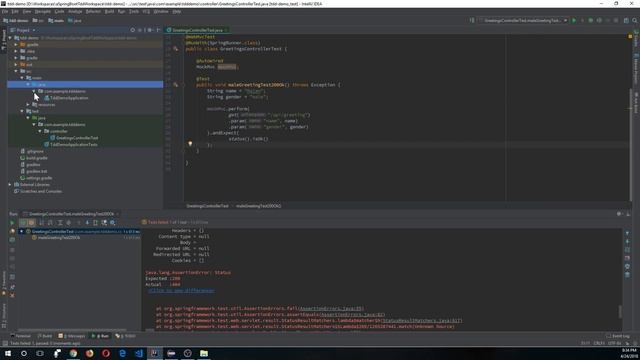The image size is (640, 360).
Task: Collapse the src folder node
Action: pyautogui.click(x=16, y=71)
